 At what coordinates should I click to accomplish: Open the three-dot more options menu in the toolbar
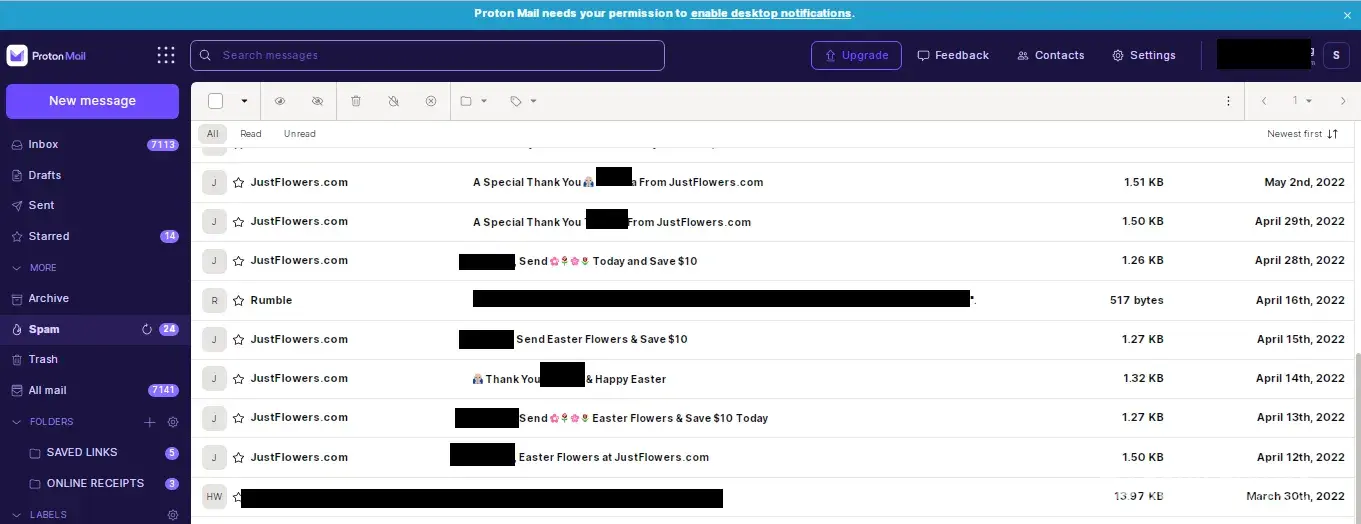pyautogui.click(x=1228, y=101)
